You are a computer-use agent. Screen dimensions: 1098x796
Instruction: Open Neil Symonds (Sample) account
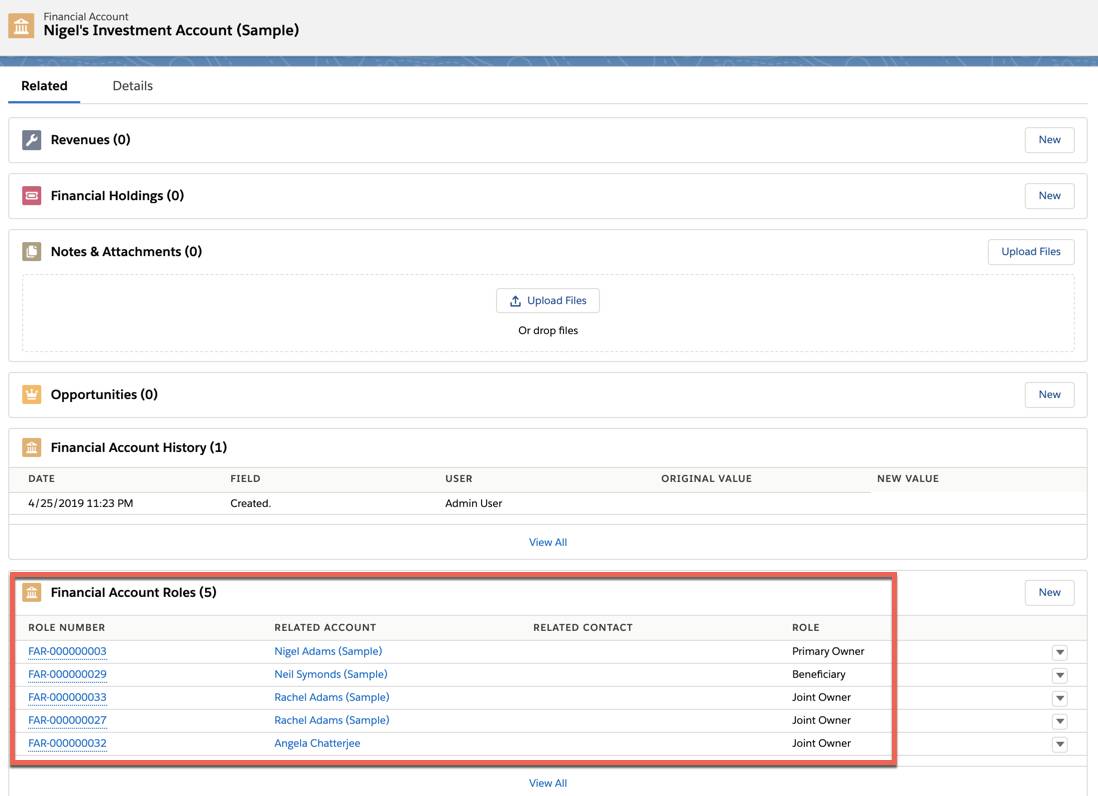(331, 674)
